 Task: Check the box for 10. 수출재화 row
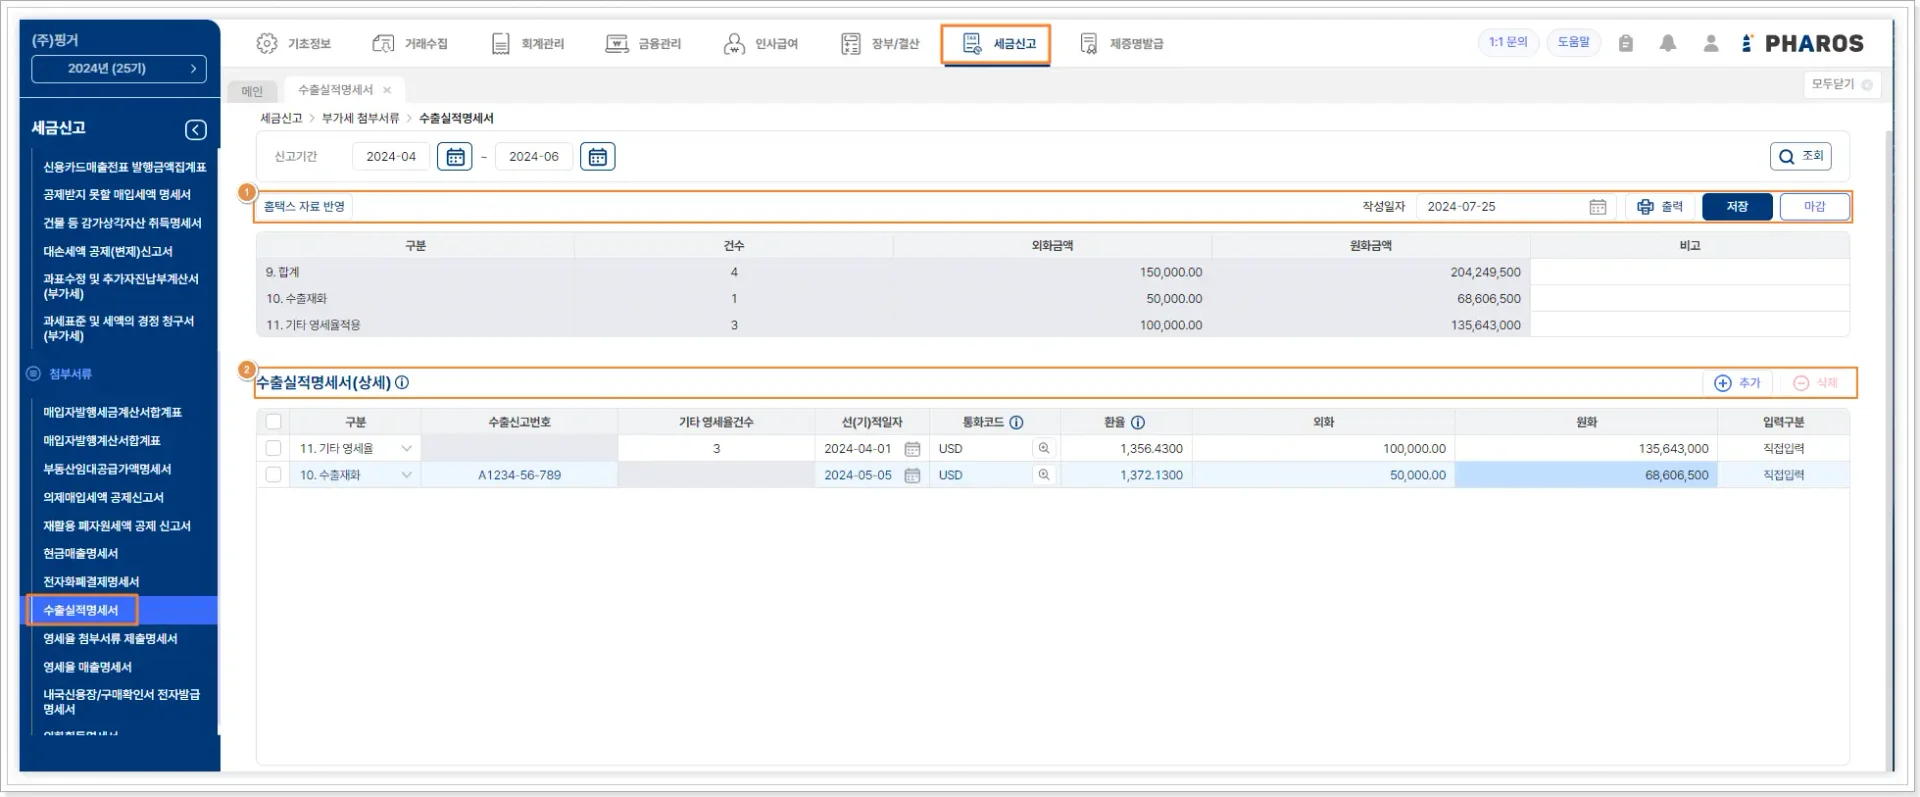coord(273,475)
